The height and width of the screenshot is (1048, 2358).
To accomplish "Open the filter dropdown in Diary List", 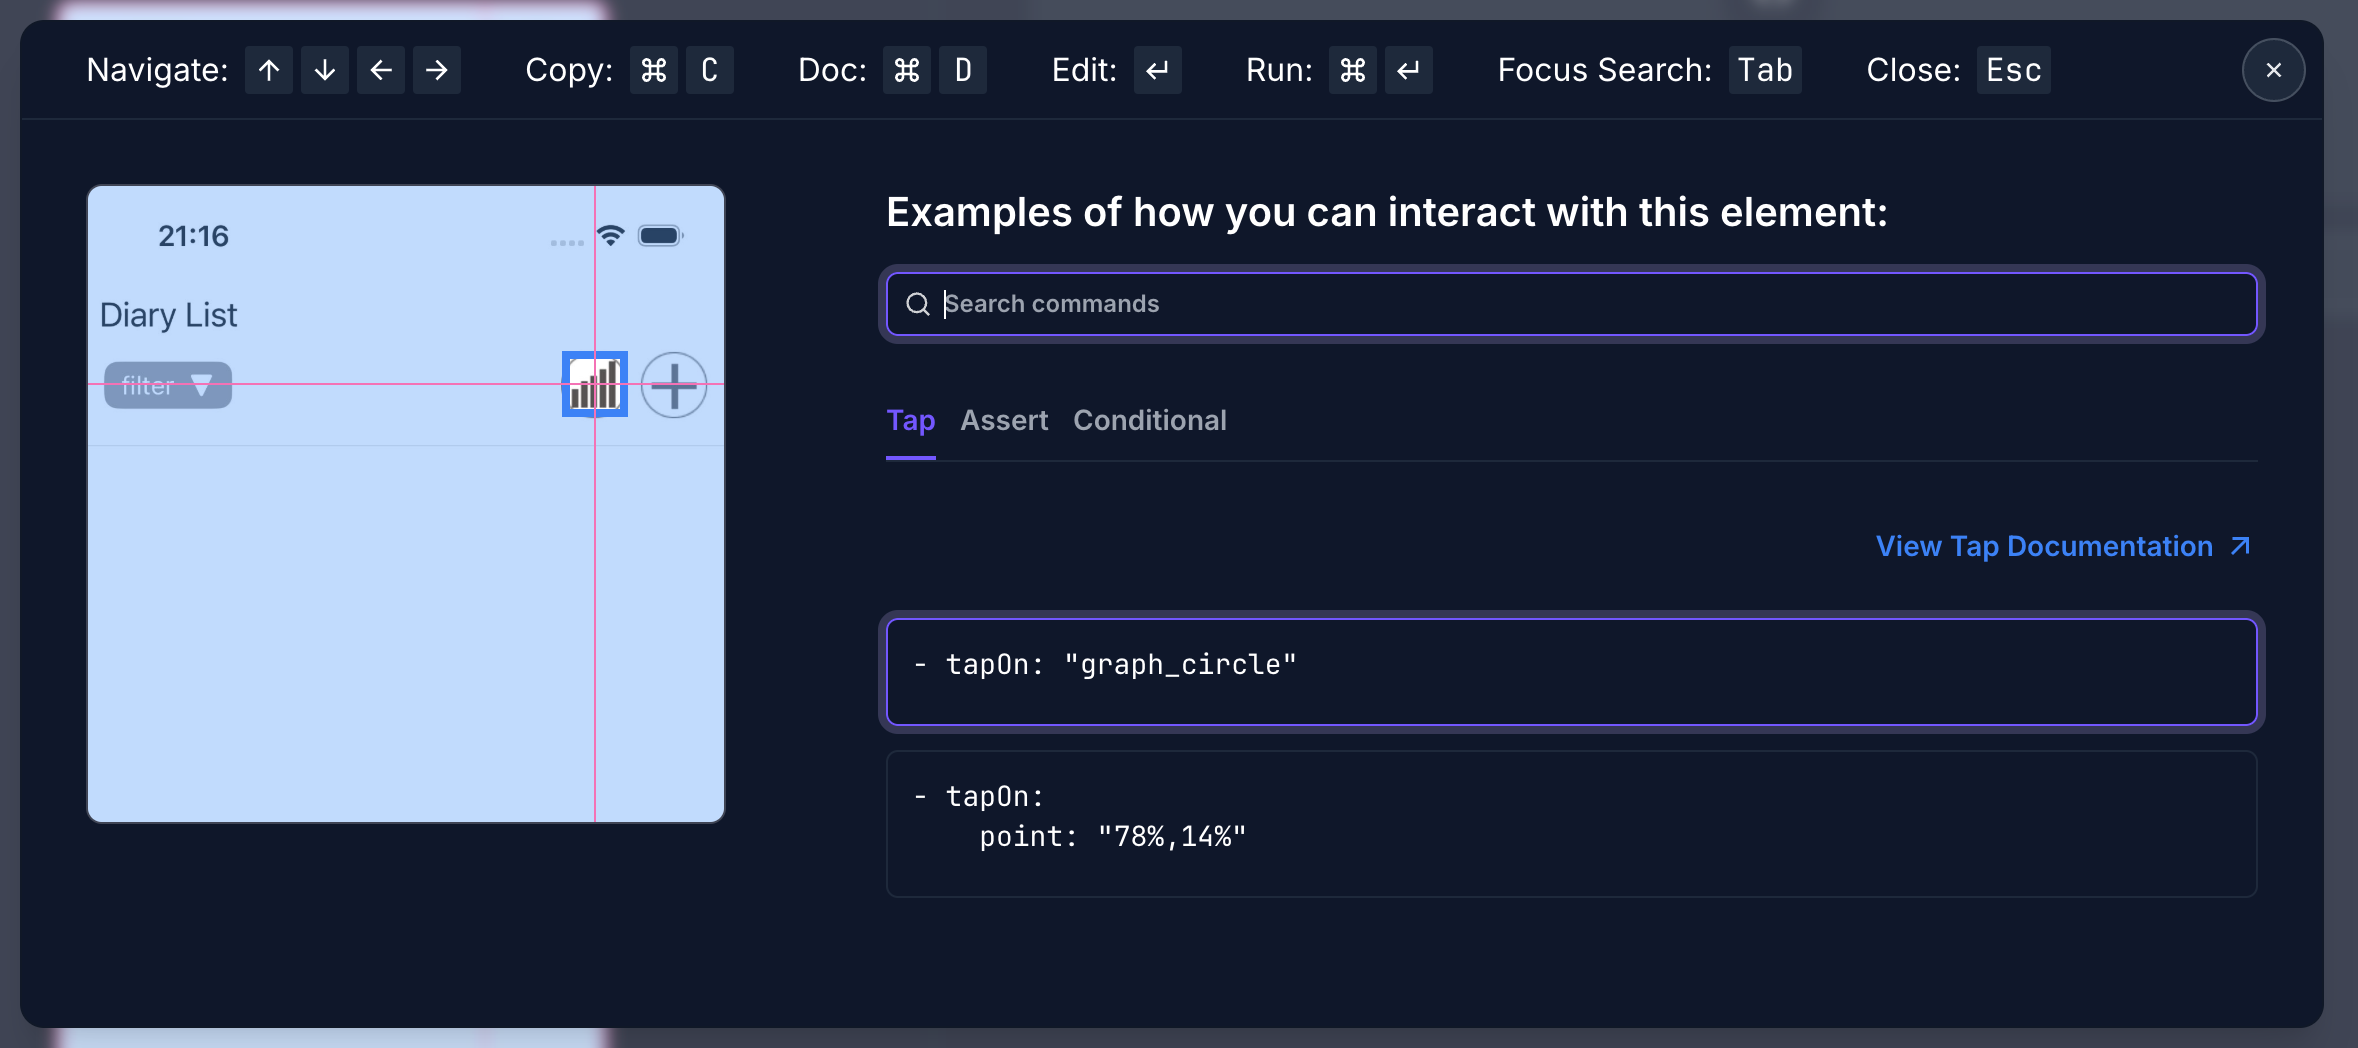I will coord(168,385).
